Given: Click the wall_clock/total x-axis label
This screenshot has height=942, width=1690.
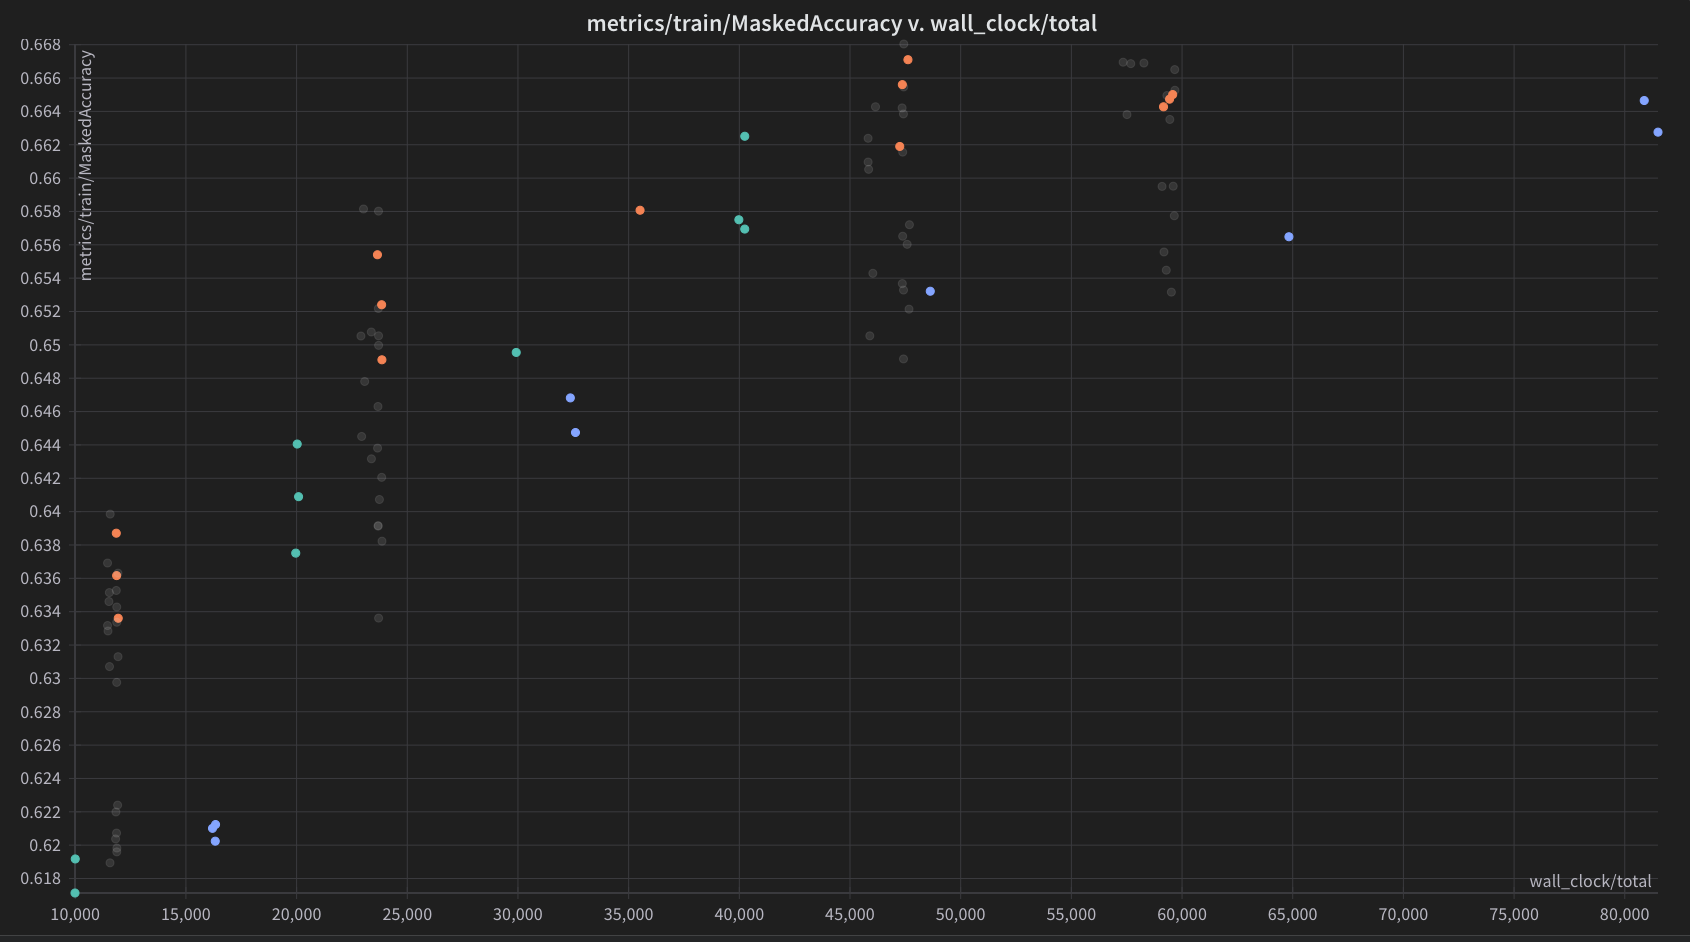Looking at the screenshot, I should coord(1590,881).
